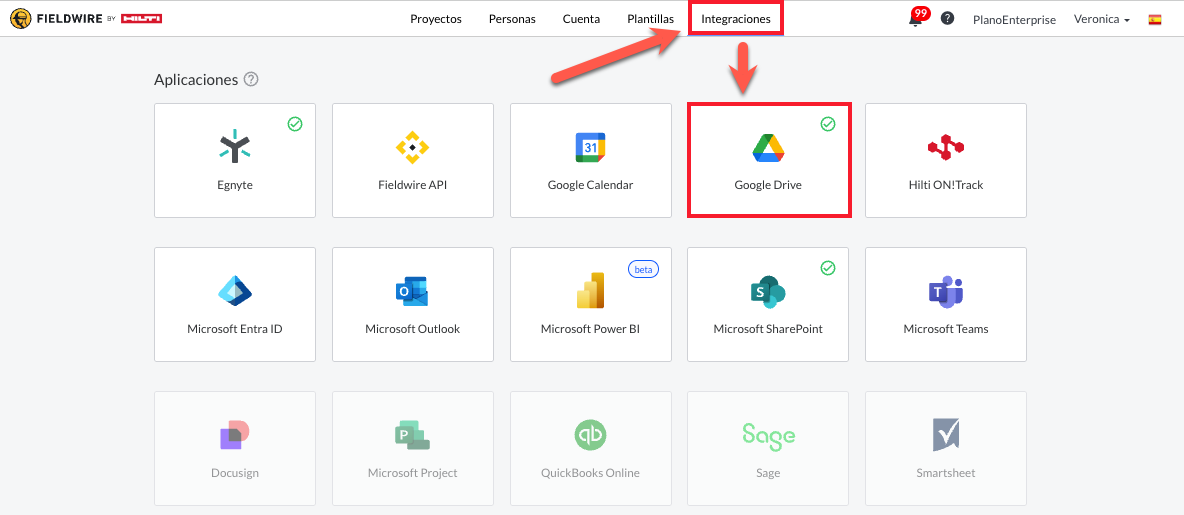Click the Docusign label
Image resolution: width=1184 pixels, height=515 pixels.
pyautogui.click(x=235, y=473)
